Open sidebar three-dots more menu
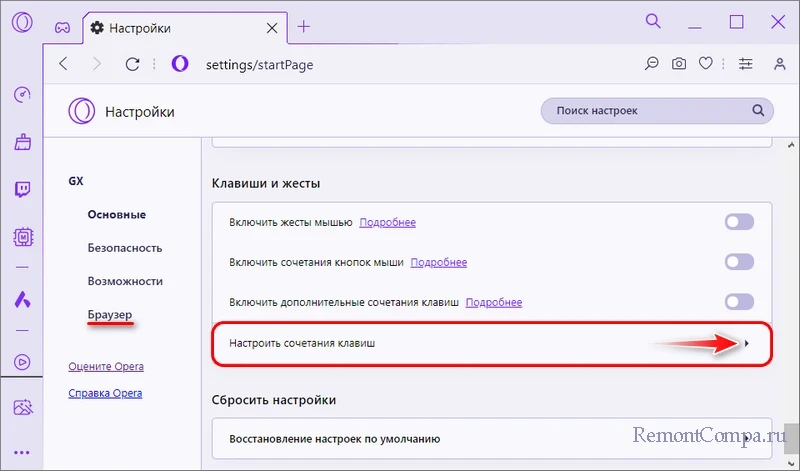 point(22,453)
